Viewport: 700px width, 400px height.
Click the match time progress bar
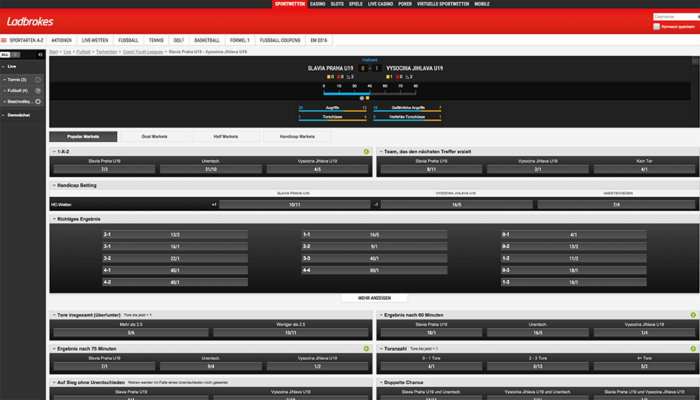click(x=370, y=93)
